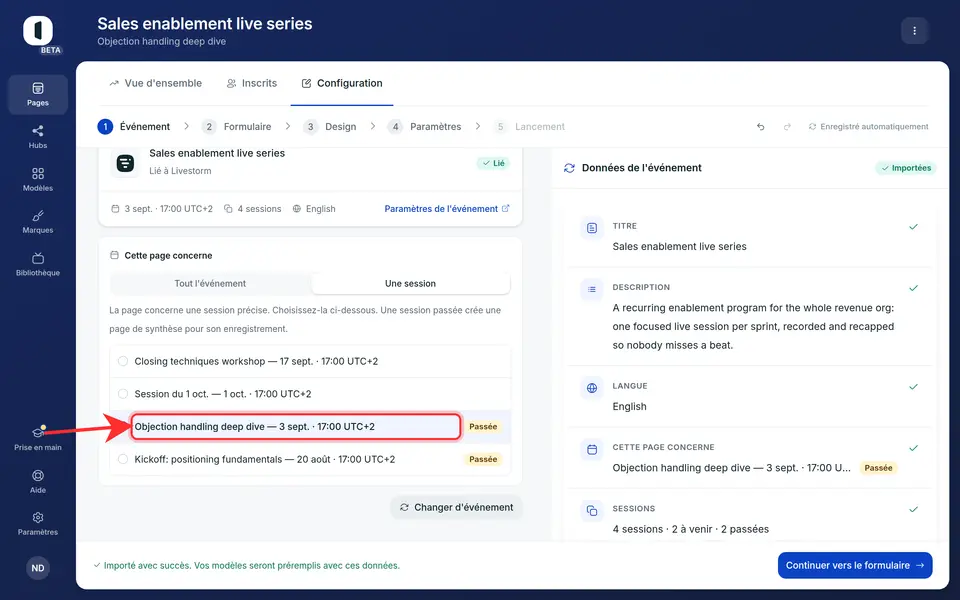Screen dimensions: 960x600
Task: Switch scope to Tout l'événement
Action: pos(210,283)
